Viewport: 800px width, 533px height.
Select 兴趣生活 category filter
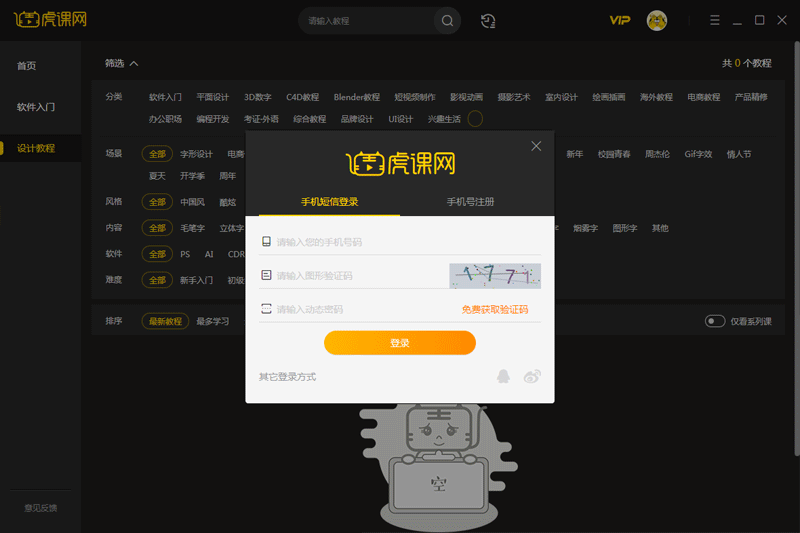pos(444,119)
